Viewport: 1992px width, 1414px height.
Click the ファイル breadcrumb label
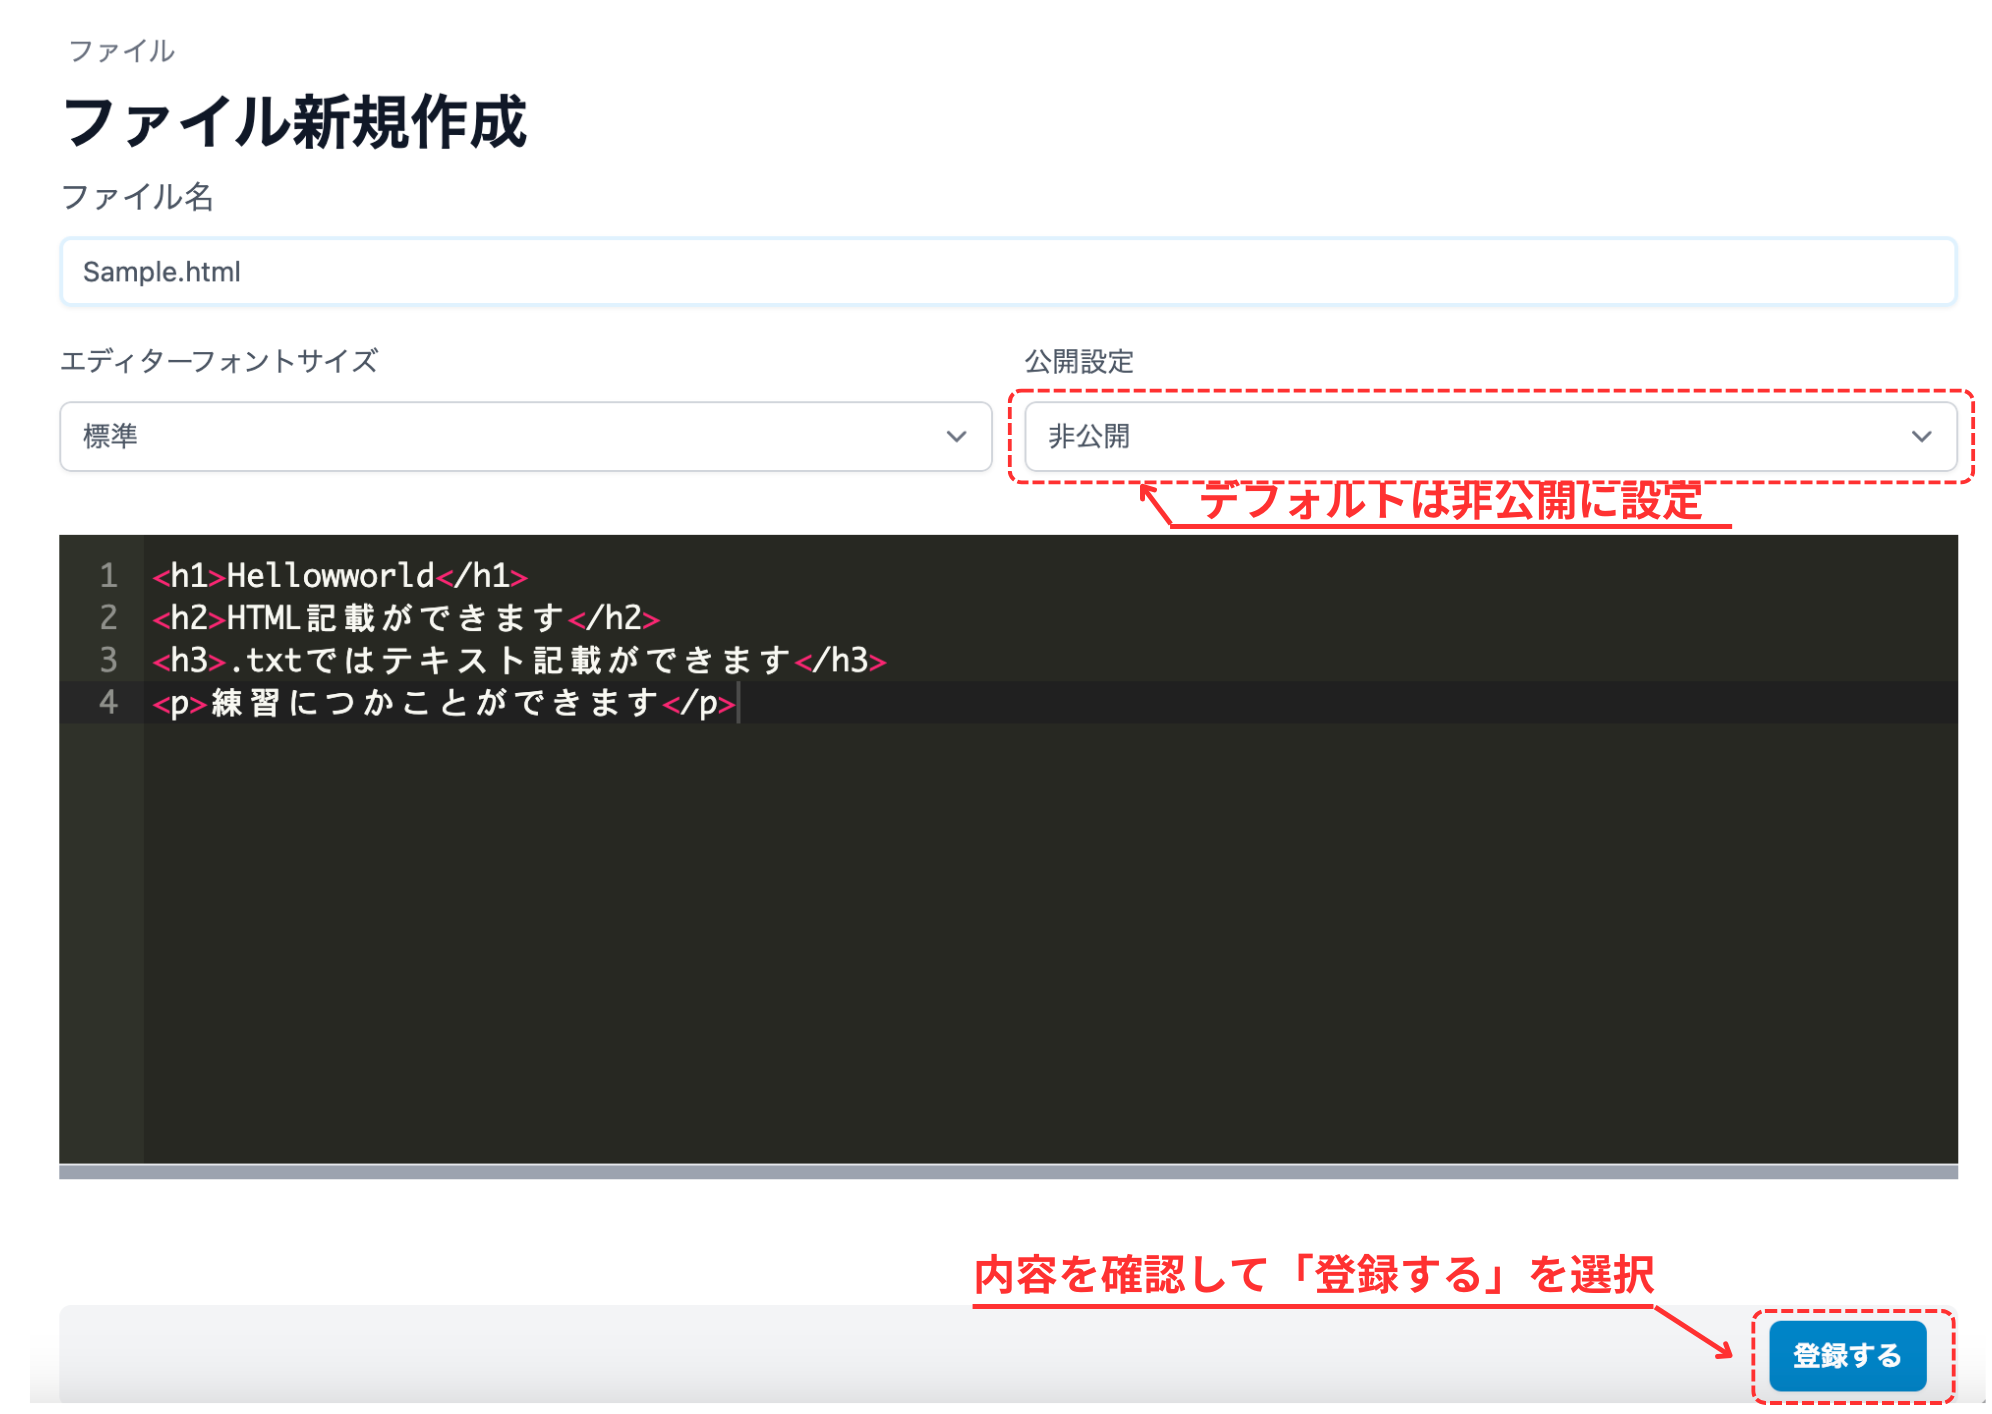click(x=119, y=50)
